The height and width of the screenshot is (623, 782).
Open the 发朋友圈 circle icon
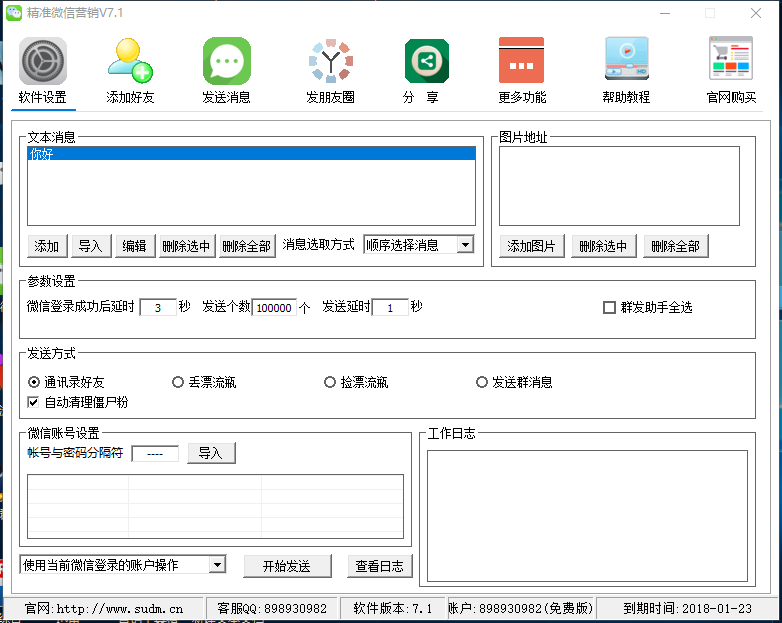pos(331,61)
